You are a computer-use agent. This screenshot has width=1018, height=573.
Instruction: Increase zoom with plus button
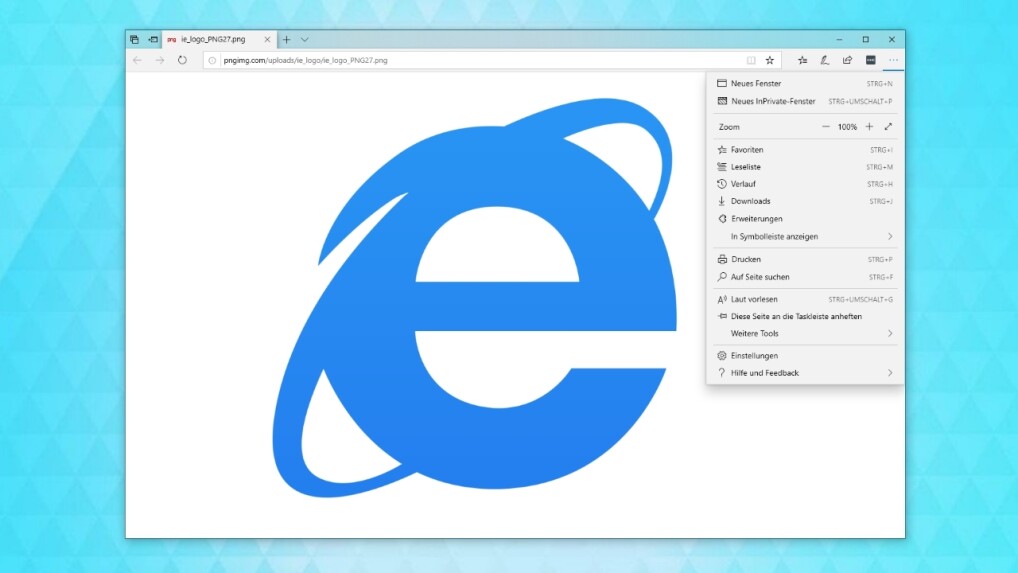(869, 127)
